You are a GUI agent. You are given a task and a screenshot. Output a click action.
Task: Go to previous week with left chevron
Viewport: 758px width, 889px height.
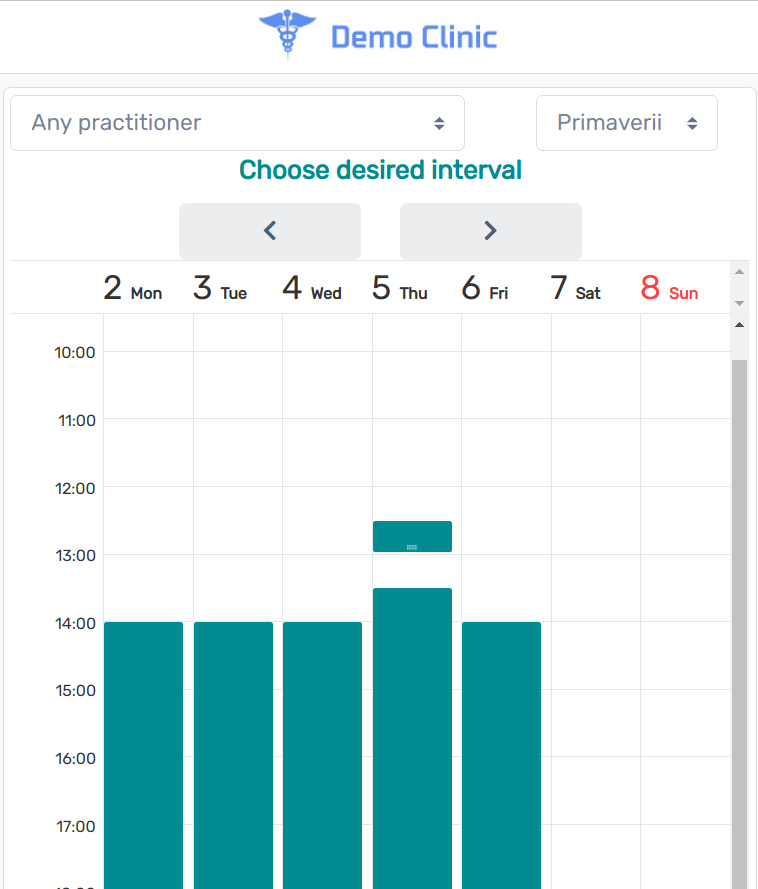pyautogui.click(x=270, y=231)
